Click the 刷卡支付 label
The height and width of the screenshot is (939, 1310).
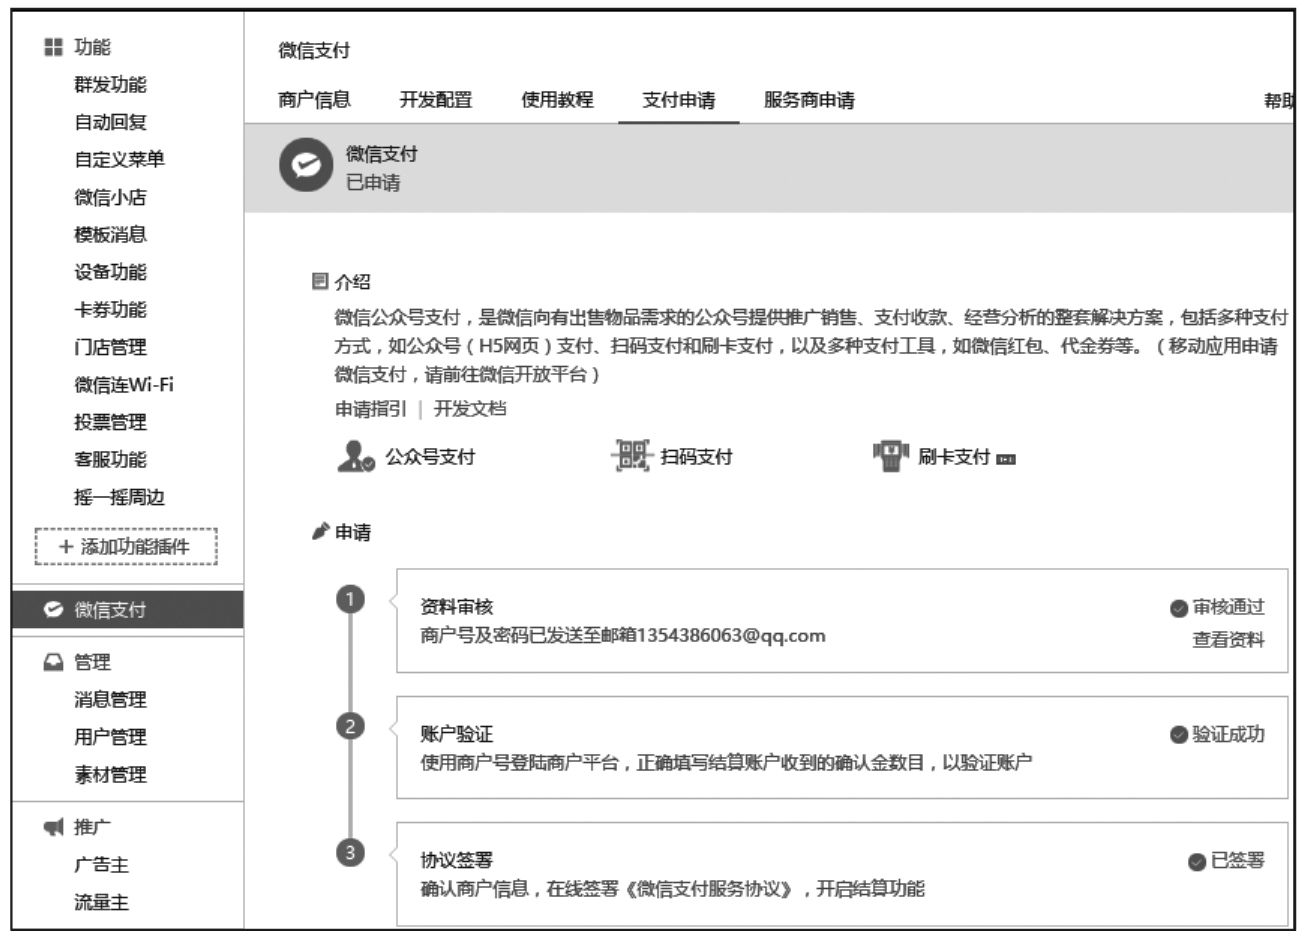click(x=954, y=457)
